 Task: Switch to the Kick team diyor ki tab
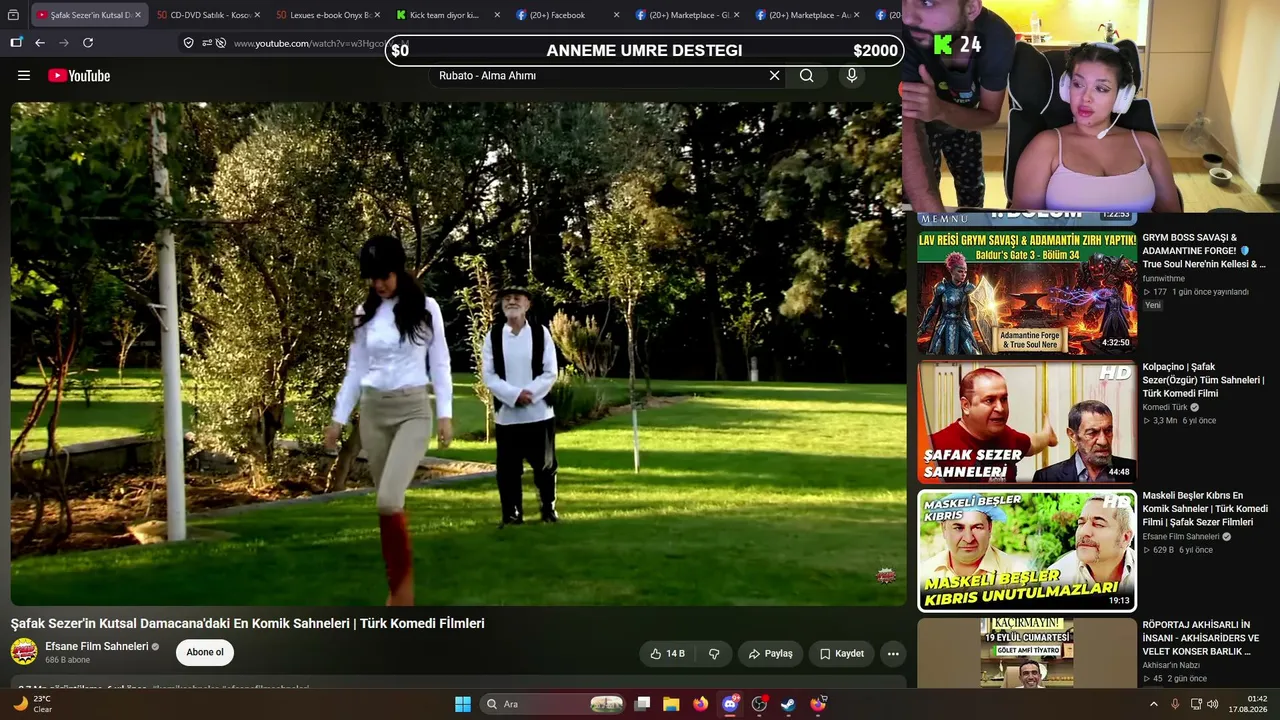(x=445, y=15)
